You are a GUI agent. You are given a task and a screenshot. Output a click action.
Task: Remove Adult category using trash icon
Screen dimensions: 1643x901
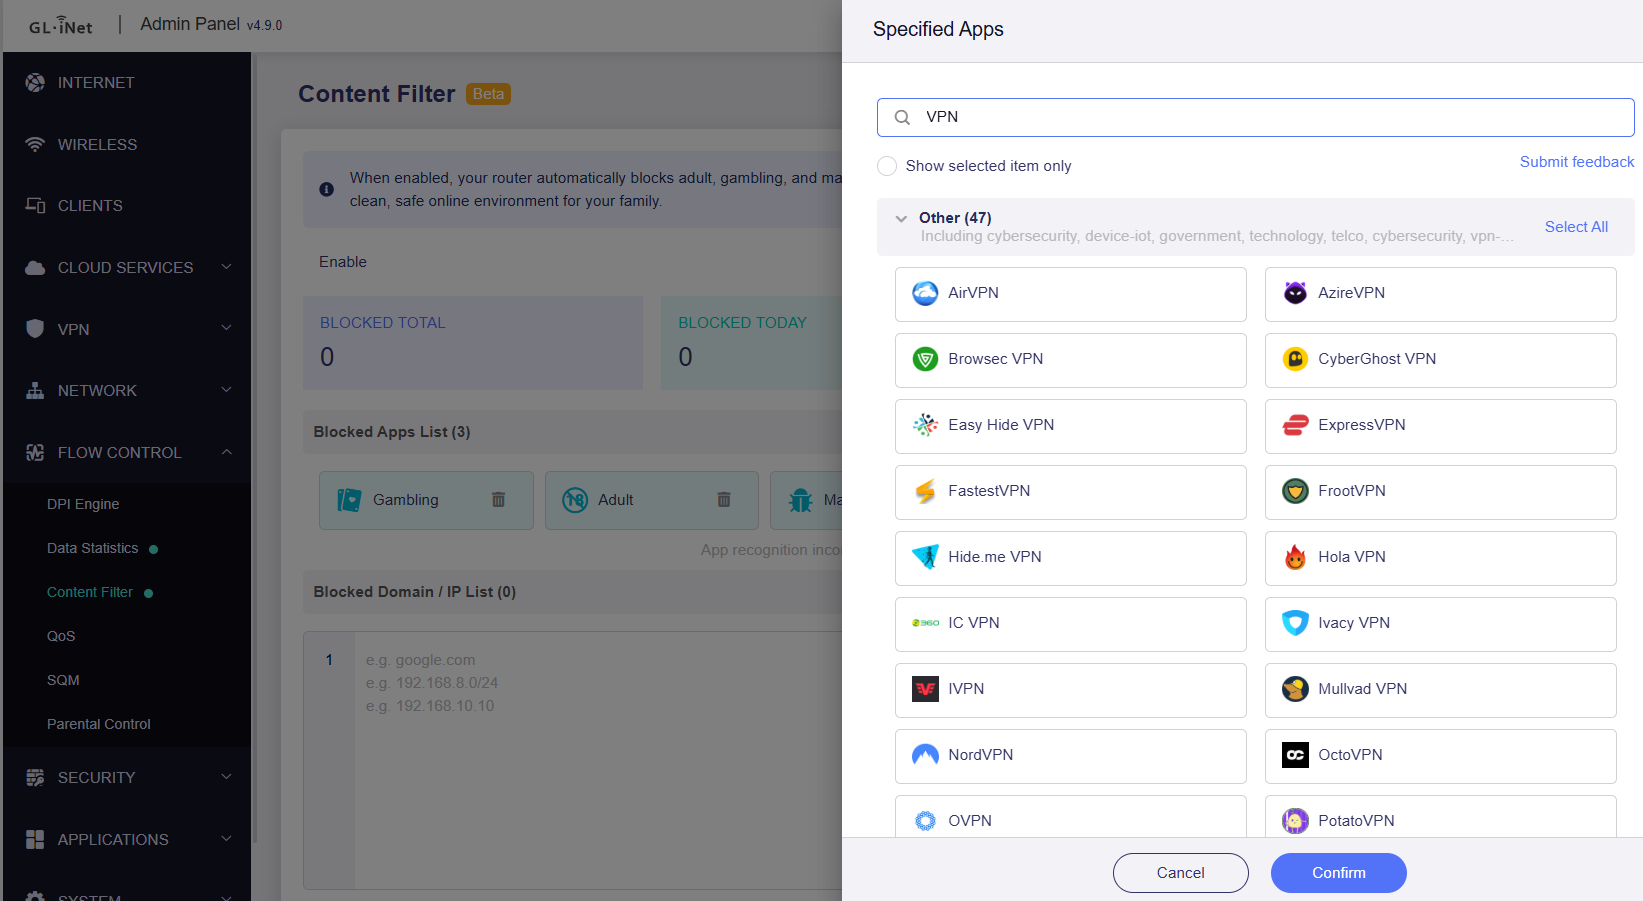[x=724, y=500]
